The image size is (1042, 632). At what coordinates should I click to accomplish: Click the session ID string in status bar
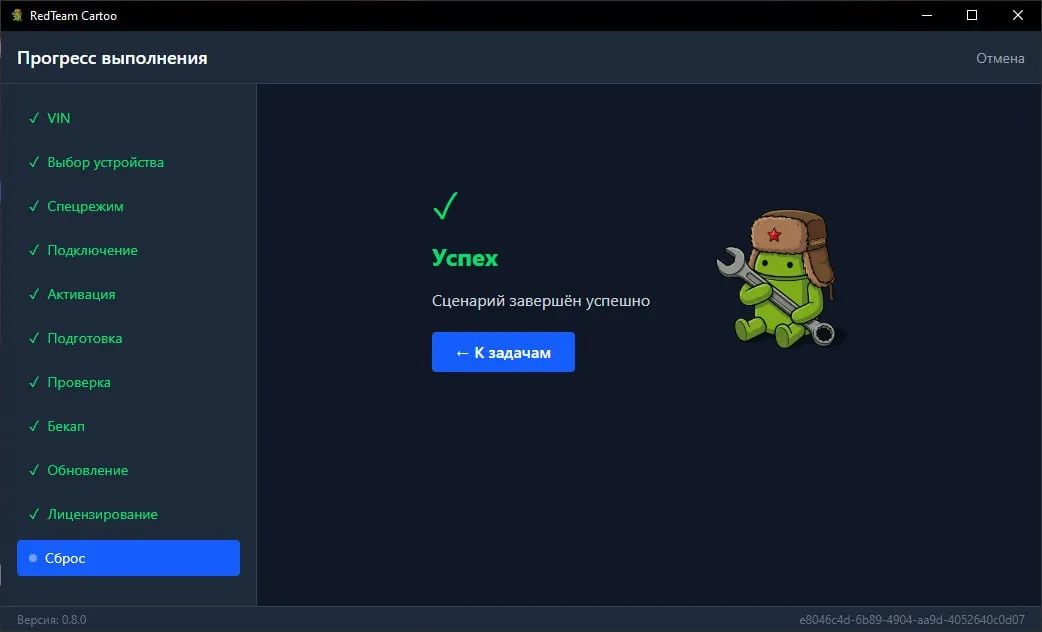tap(912, 619)
